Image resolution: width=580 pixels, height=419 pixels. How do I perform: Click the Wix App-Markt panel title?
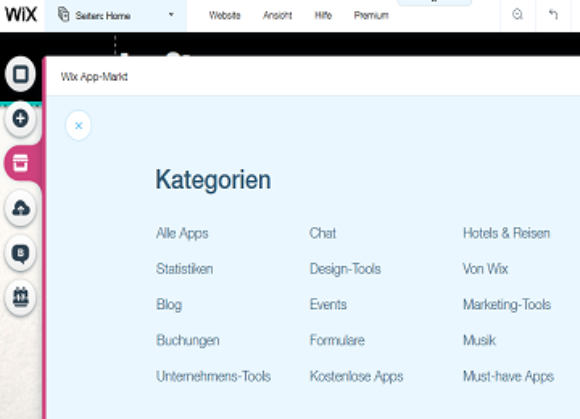94,77
